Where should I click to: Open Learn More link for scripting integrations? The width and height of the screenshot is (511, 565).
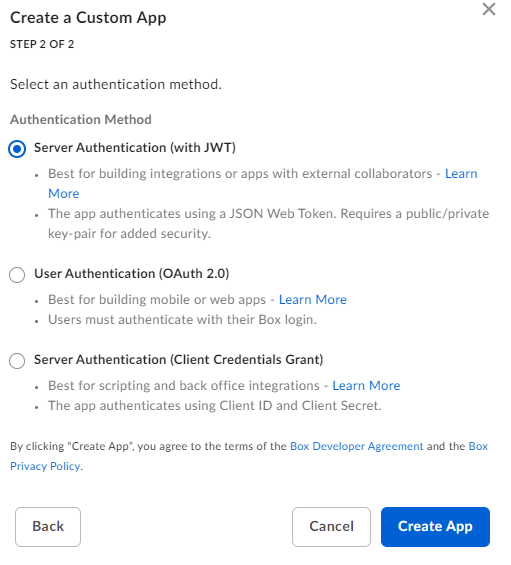366,386
